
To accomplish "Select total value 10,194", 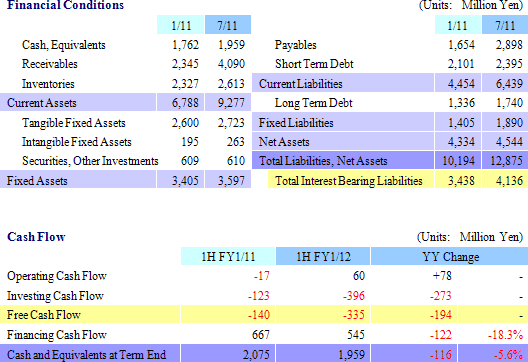I will tap(459, 161).
